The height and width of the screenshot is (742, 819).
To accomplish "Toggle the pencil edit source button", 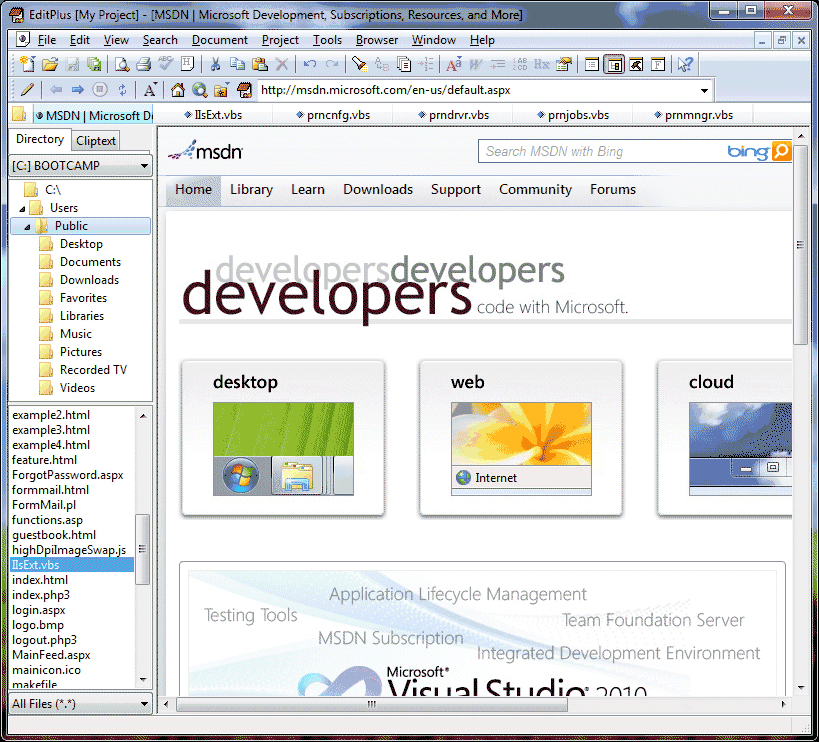I will [27, 90].
